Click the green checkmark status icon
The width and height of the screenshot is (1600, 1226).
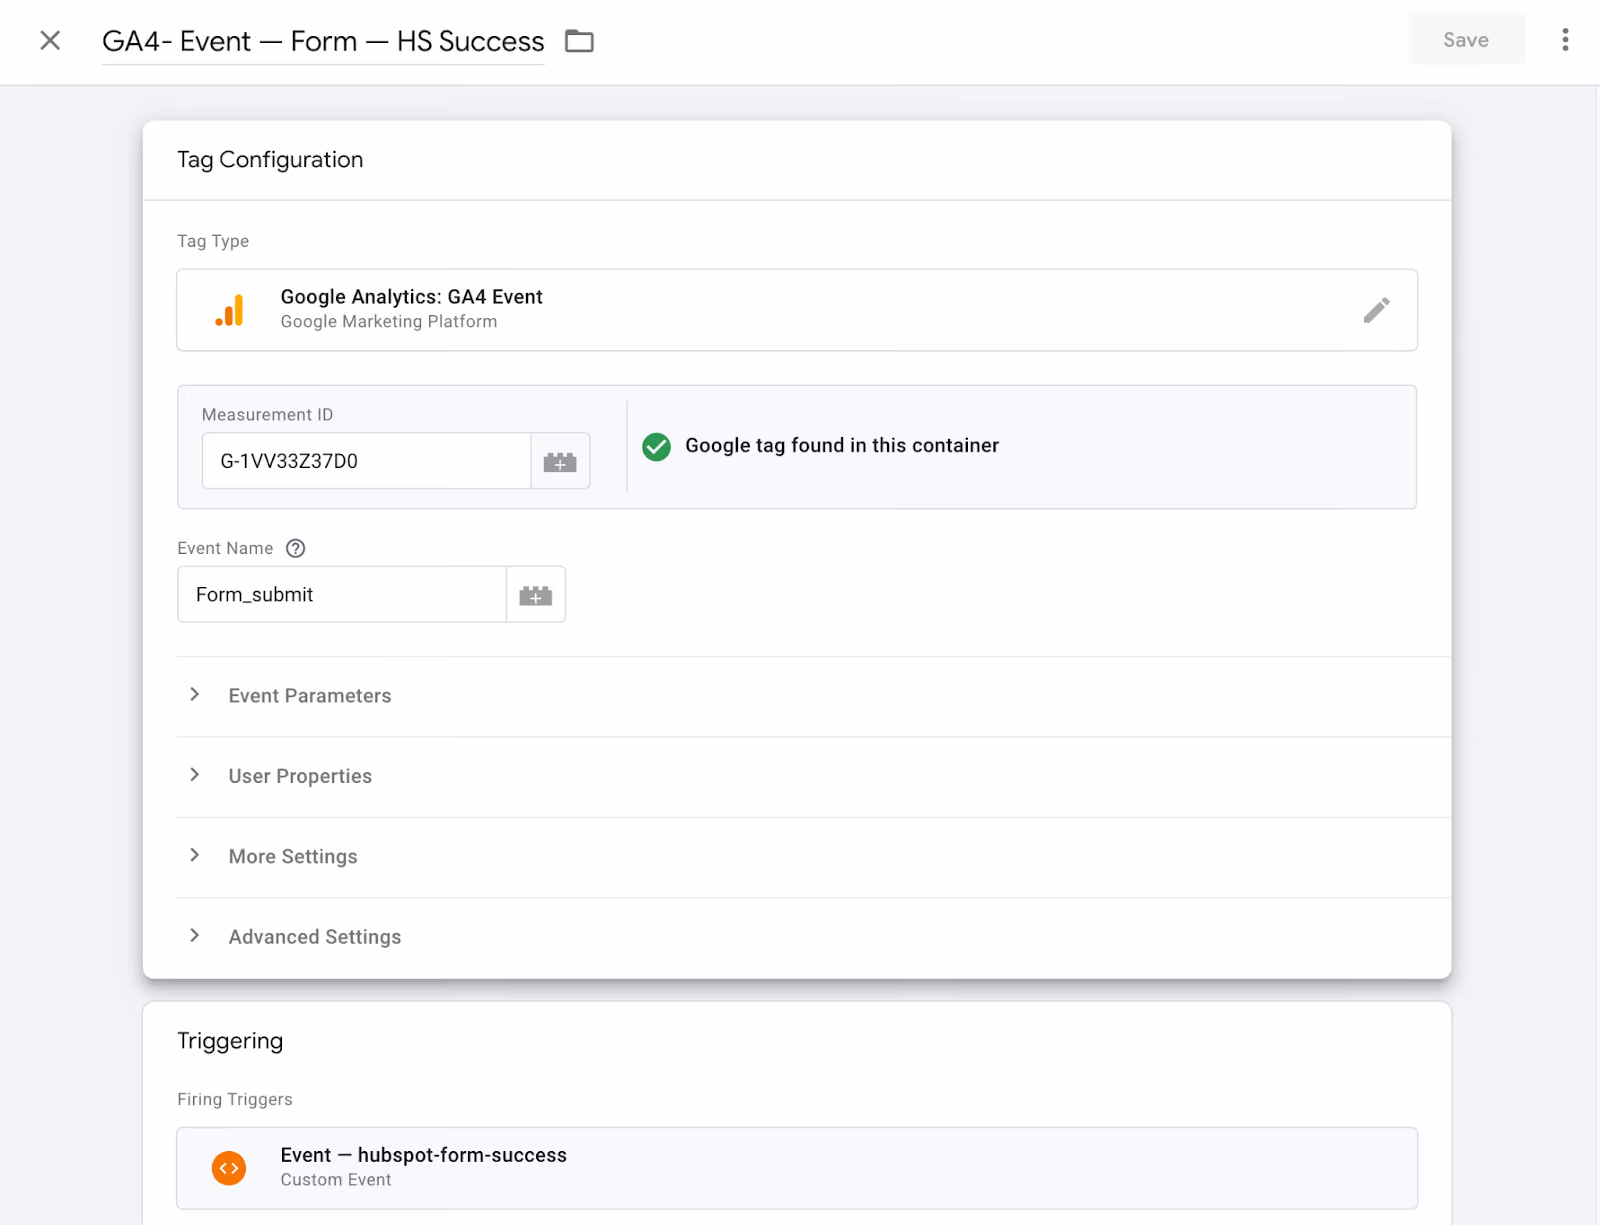tap(657, 446)
